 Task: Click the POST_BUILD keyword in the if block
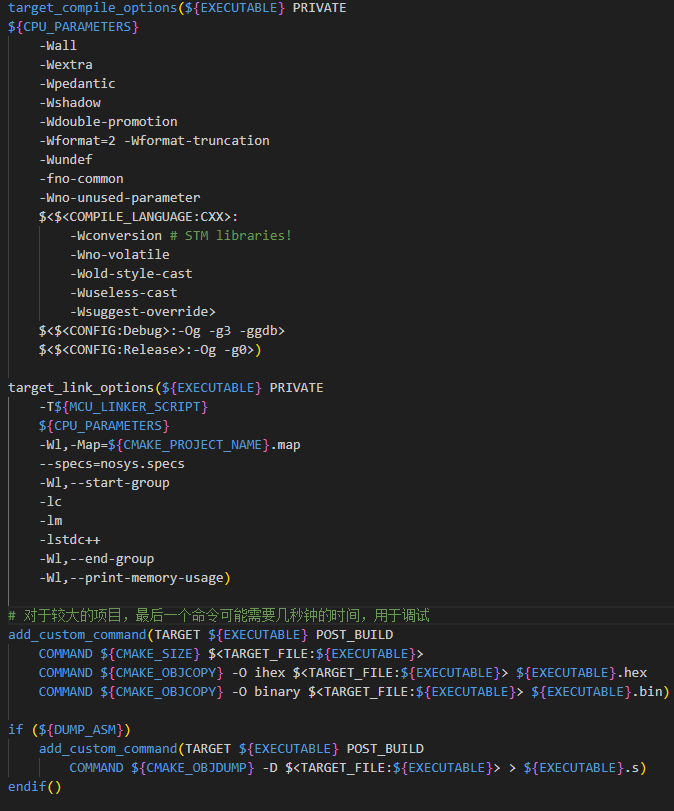tap(385, 749)
